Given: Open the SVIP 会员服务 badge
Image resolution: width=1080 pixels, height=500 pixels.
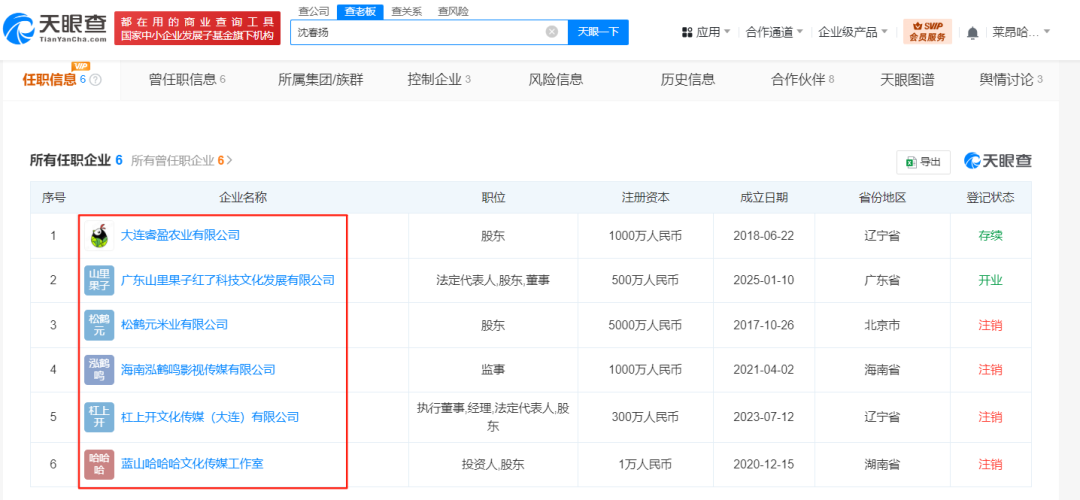Looking at the screenshot, I should [927, 32].
